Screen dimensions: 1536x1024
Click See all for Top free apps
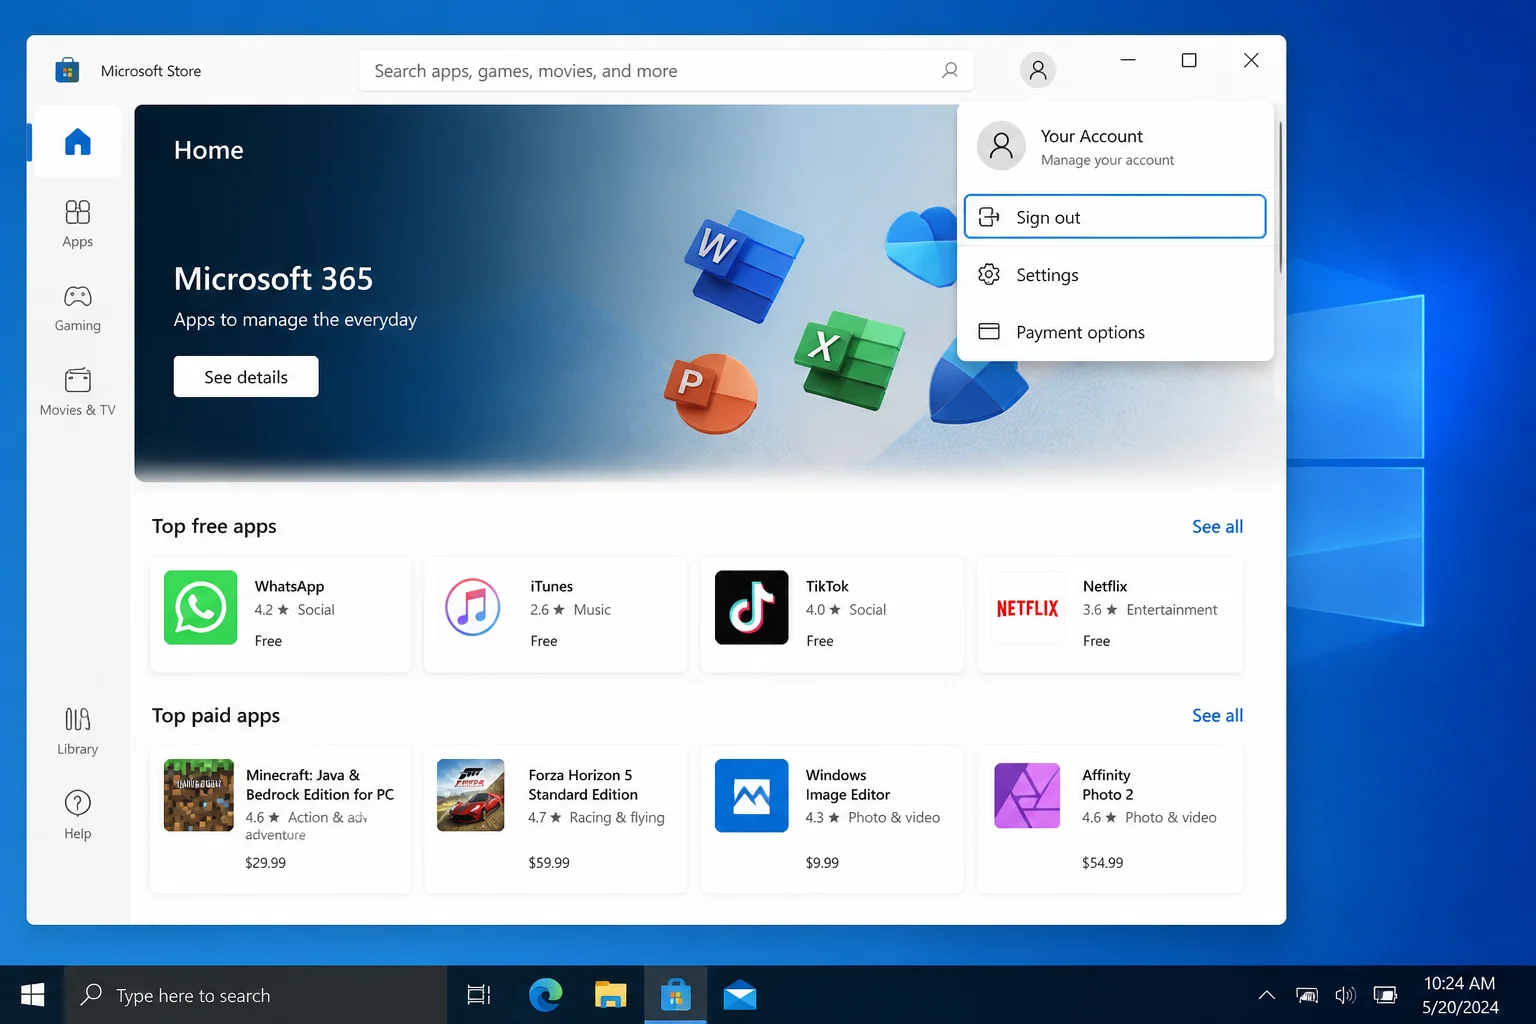[x=1217, y=526]
